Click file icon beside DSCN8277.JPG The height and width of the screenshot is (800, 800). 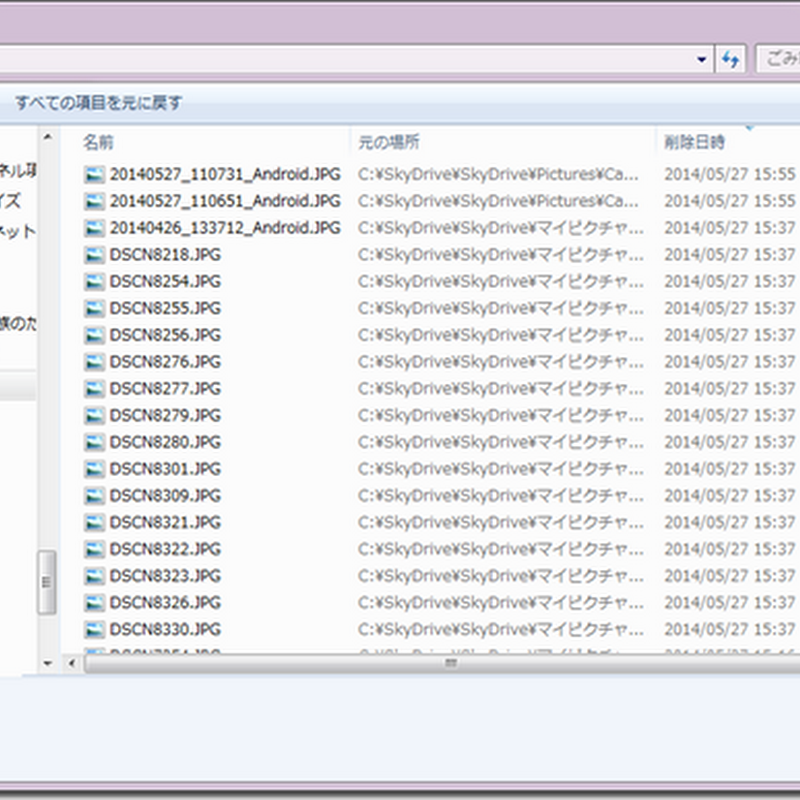pyautogui.click(x=94, y=389)
